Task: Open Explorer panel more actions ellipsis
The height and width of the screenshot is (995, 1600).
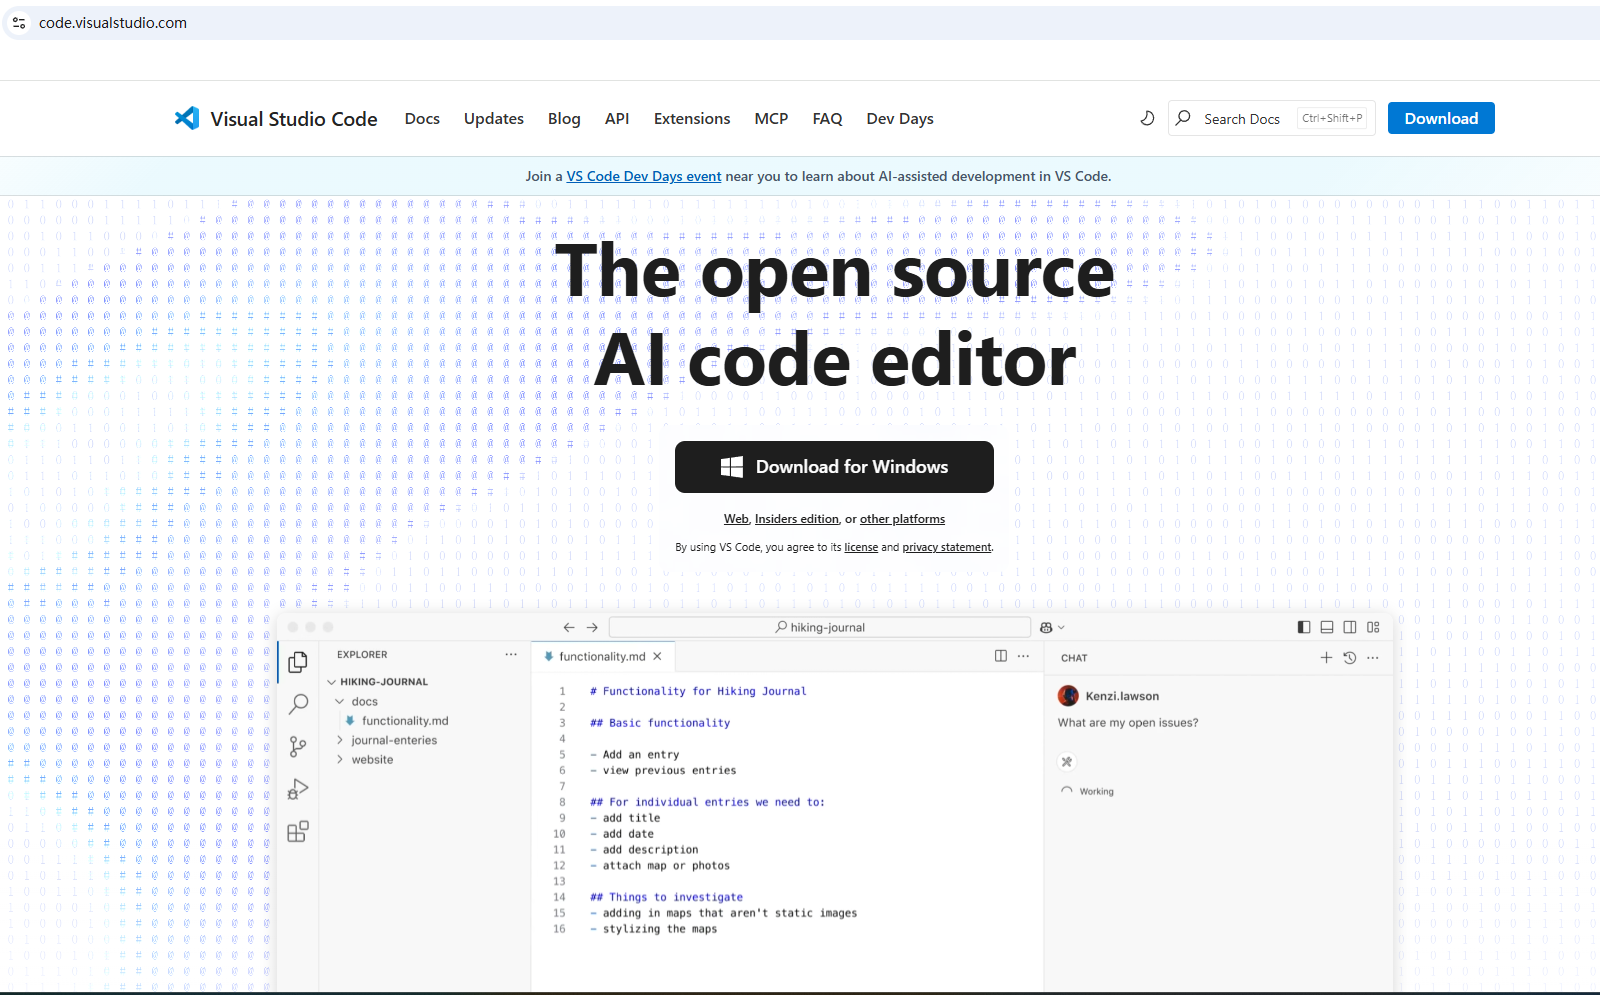Action: pos(511,654)
